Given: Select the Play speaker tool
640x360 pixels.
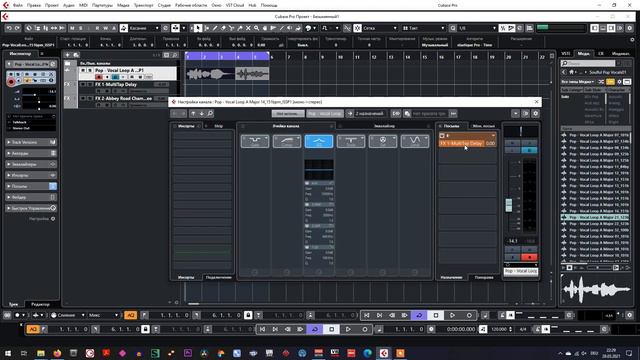Looking at the screenshot, I should (x=290, y=28).
